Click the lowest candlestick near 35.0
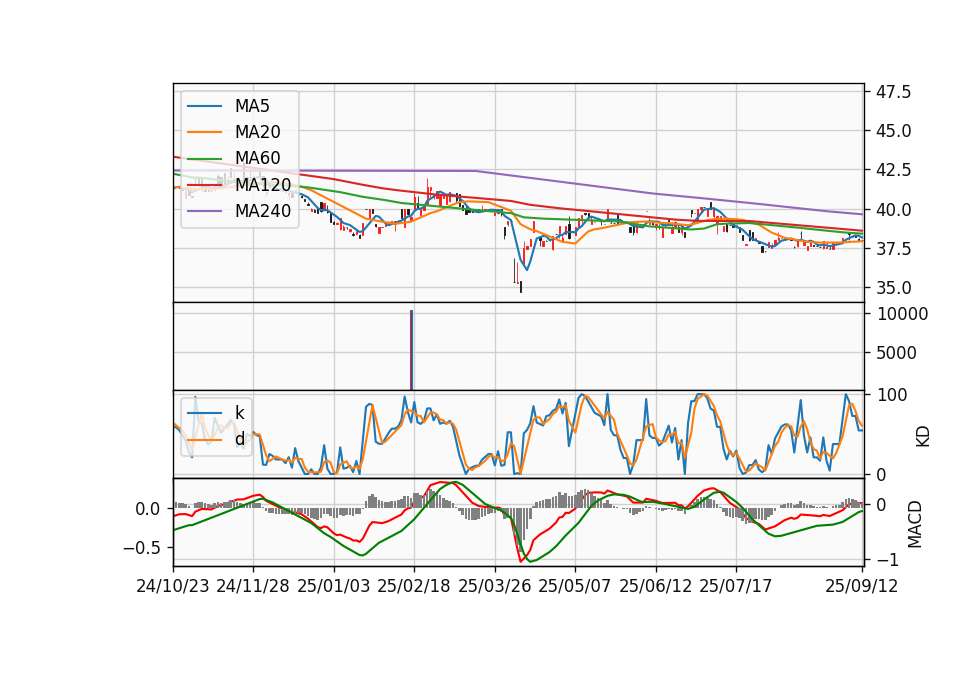960x690 pixels. point(521,287)
